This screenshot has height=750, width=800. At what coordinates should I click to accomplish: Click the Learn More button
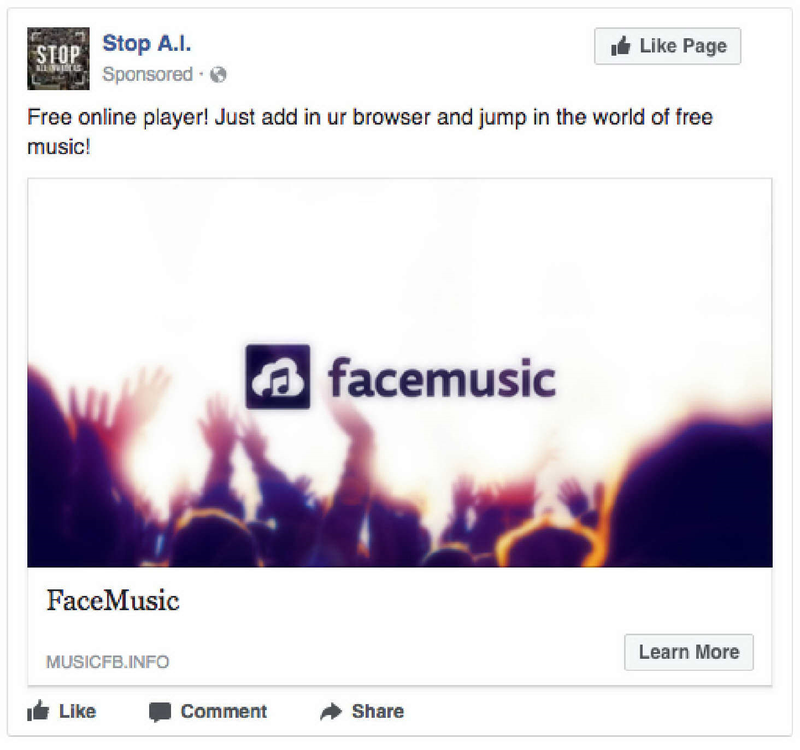[x=689, y=652]
